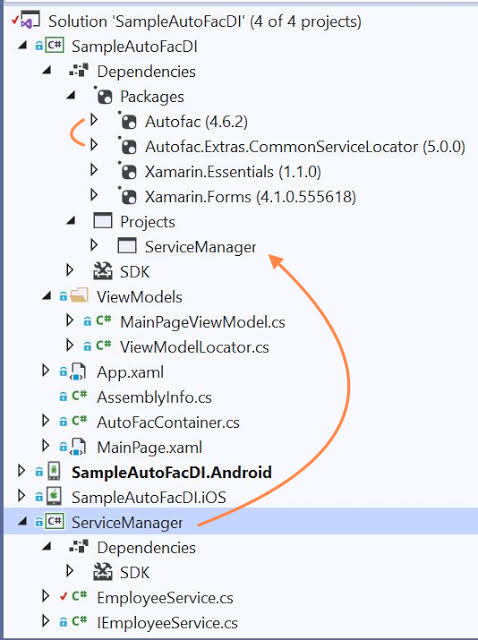
Task: Expand the Xamarin.Essentials package
Action: click(94, 170)
